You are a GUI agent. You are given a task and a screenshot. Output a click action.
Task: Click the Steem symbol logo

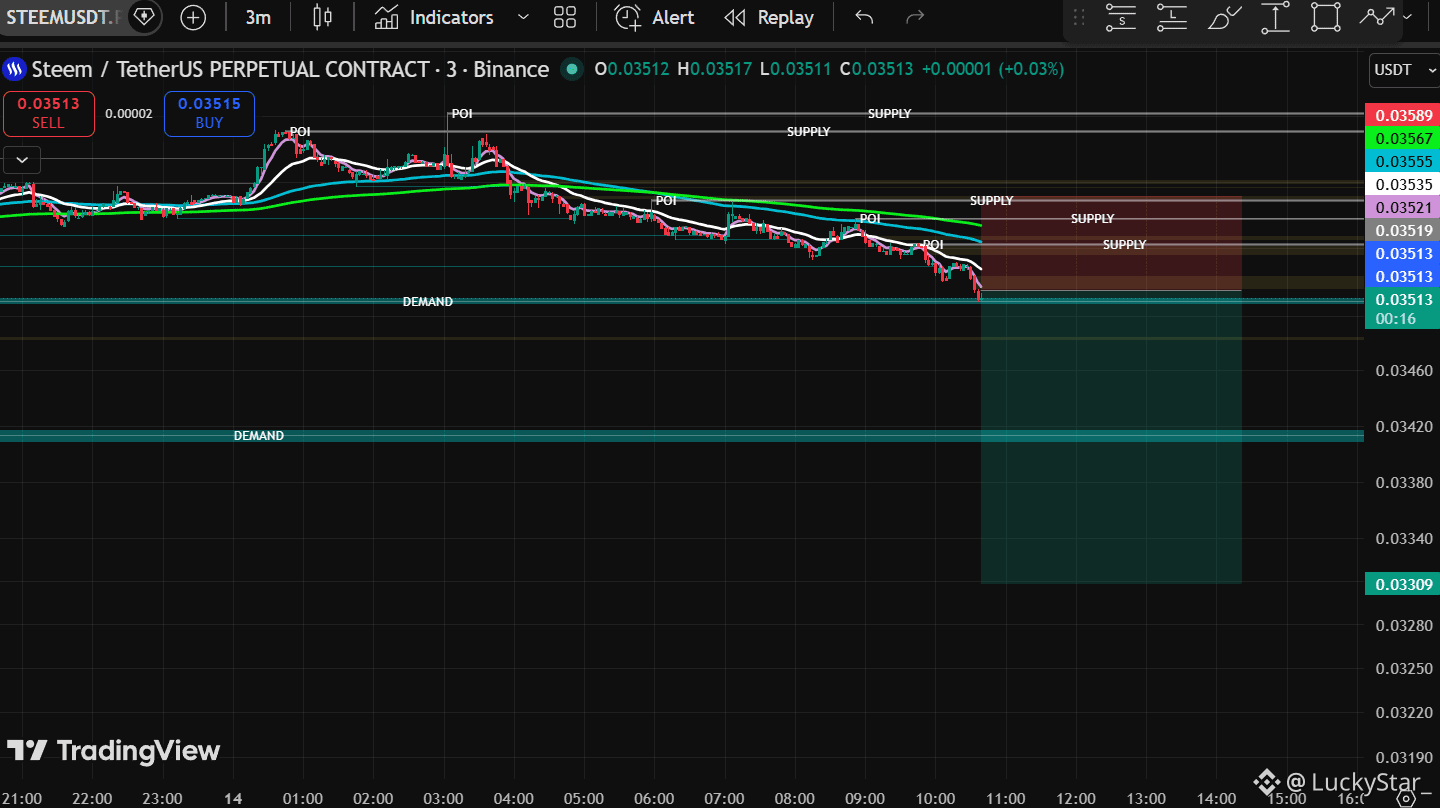(15, 69)
